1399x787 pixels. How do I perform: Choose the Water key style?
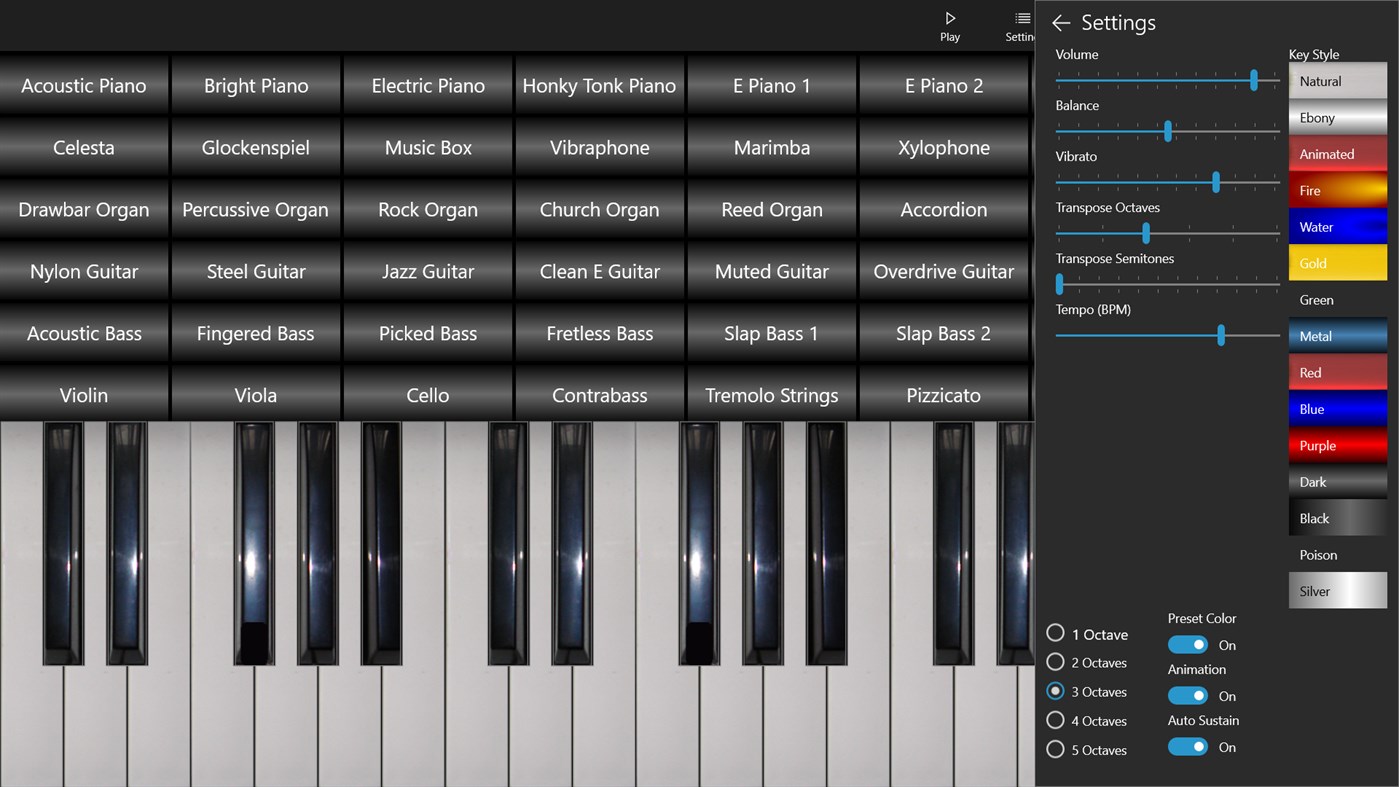tap(1338, 226)
